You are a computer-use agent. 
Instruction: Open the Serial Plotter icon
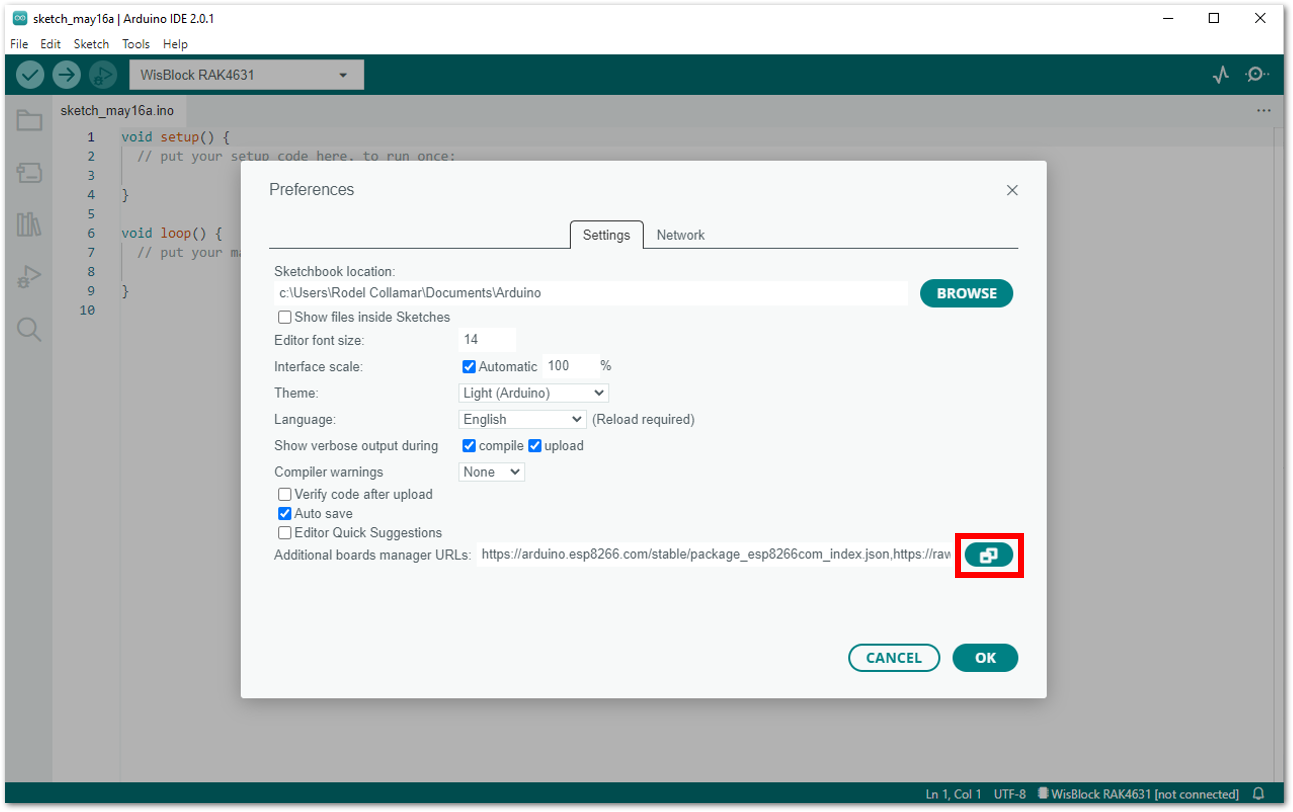click(1221, 75)
